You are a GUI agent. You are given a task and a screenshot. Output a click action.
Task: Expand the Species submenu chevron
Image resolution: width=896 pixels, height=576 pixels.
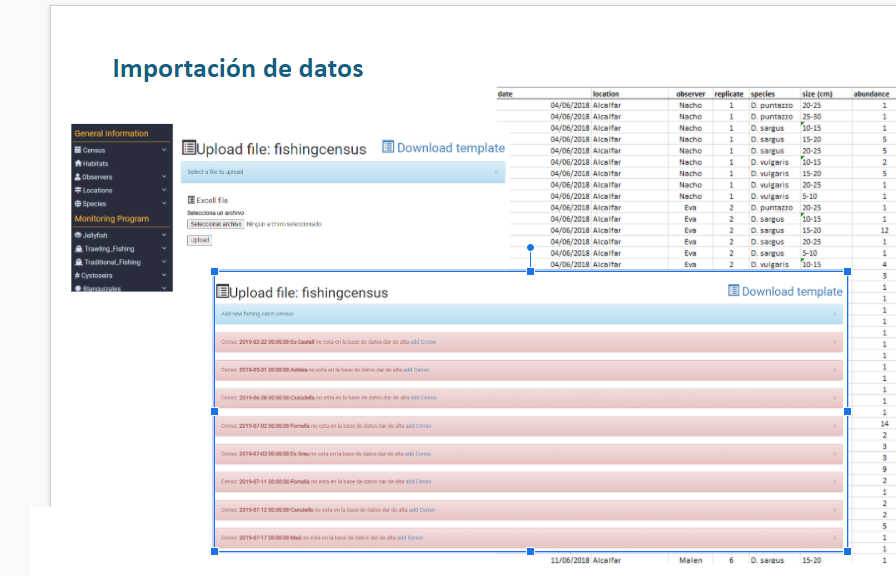(x=164, y=204)
